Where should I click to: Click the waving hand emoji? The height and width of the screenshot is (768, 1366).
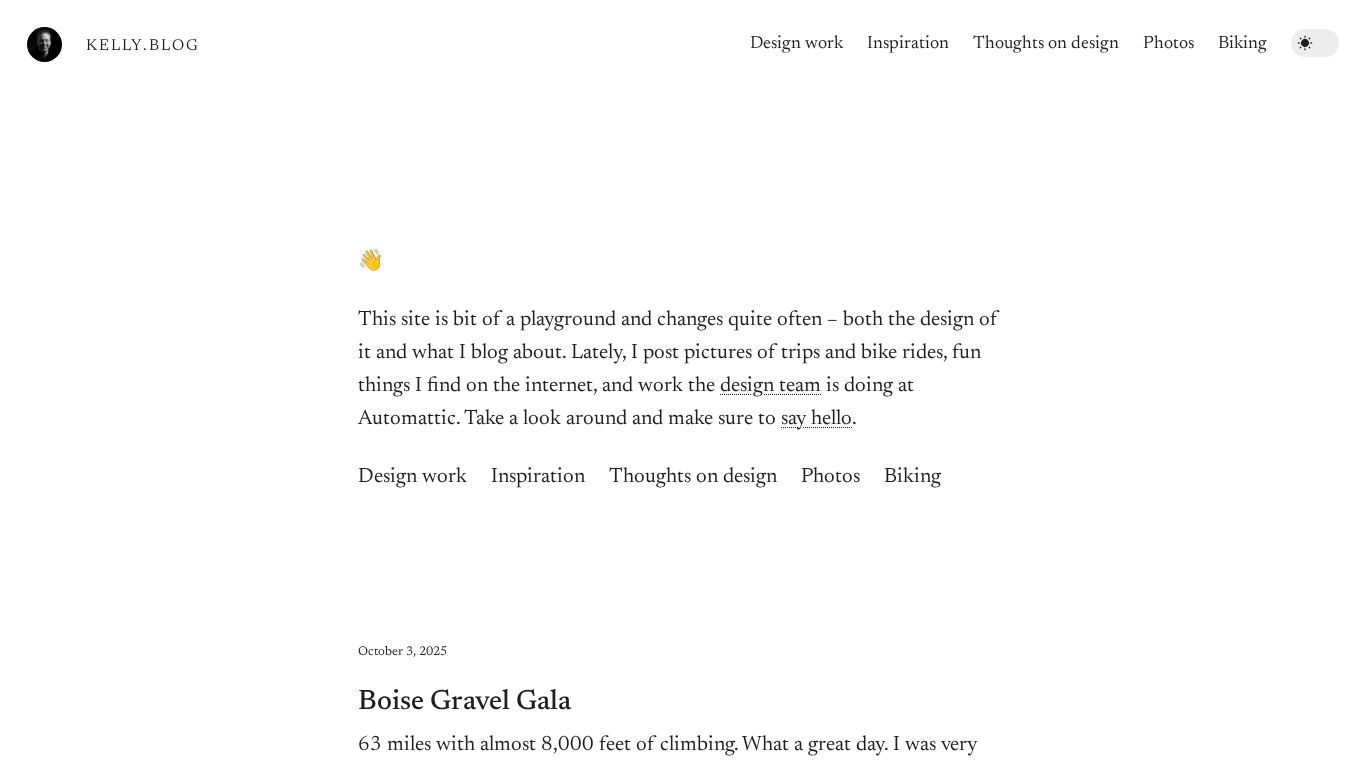pyautogui.click(x=370, y=260)
